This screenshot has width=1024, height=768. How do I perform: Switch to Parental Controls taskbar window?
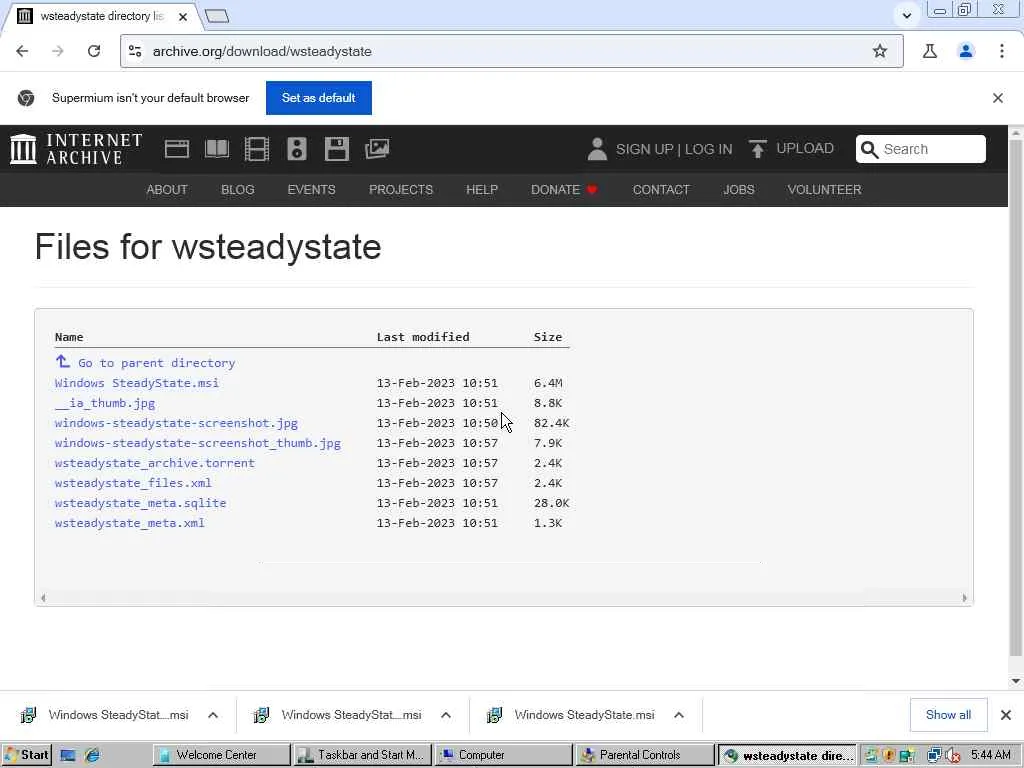coord(645,755)
